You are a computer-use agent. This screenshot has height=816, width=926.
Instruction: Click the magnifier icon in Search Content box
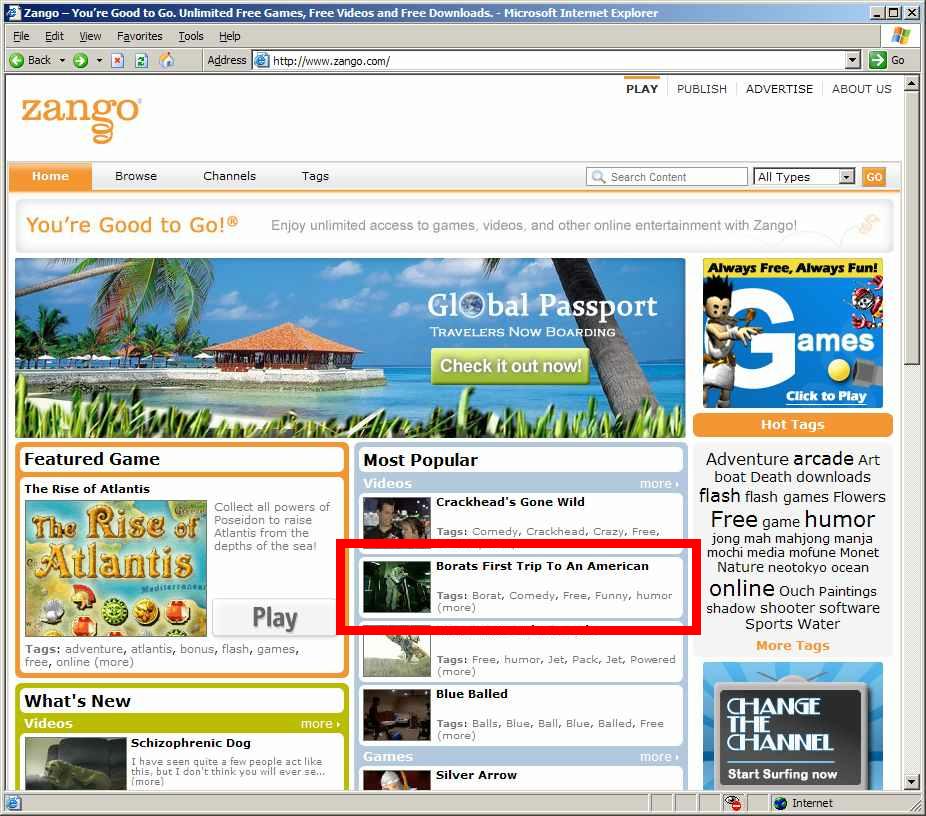click(x=598, y=177)
